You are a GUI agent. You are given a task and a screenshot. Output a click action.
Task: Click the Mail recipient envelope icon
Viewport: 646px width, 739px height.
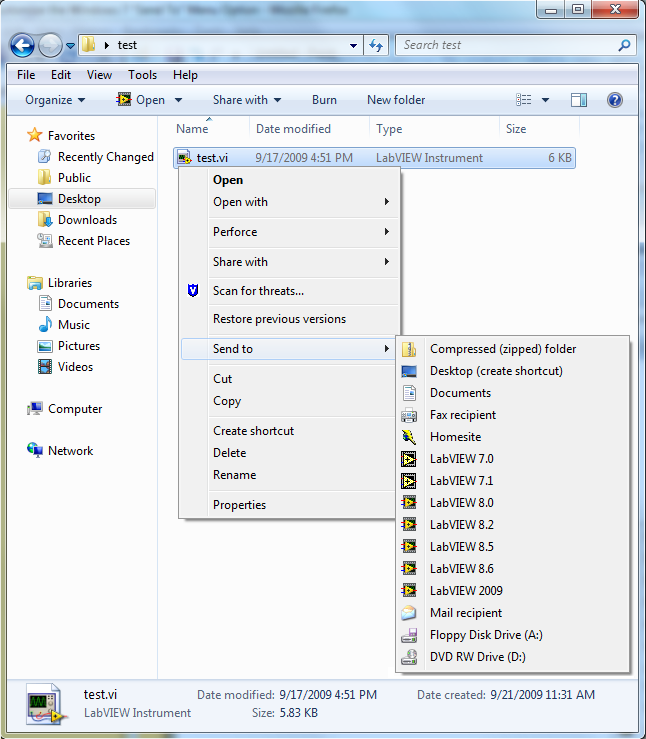pos(409,613)
